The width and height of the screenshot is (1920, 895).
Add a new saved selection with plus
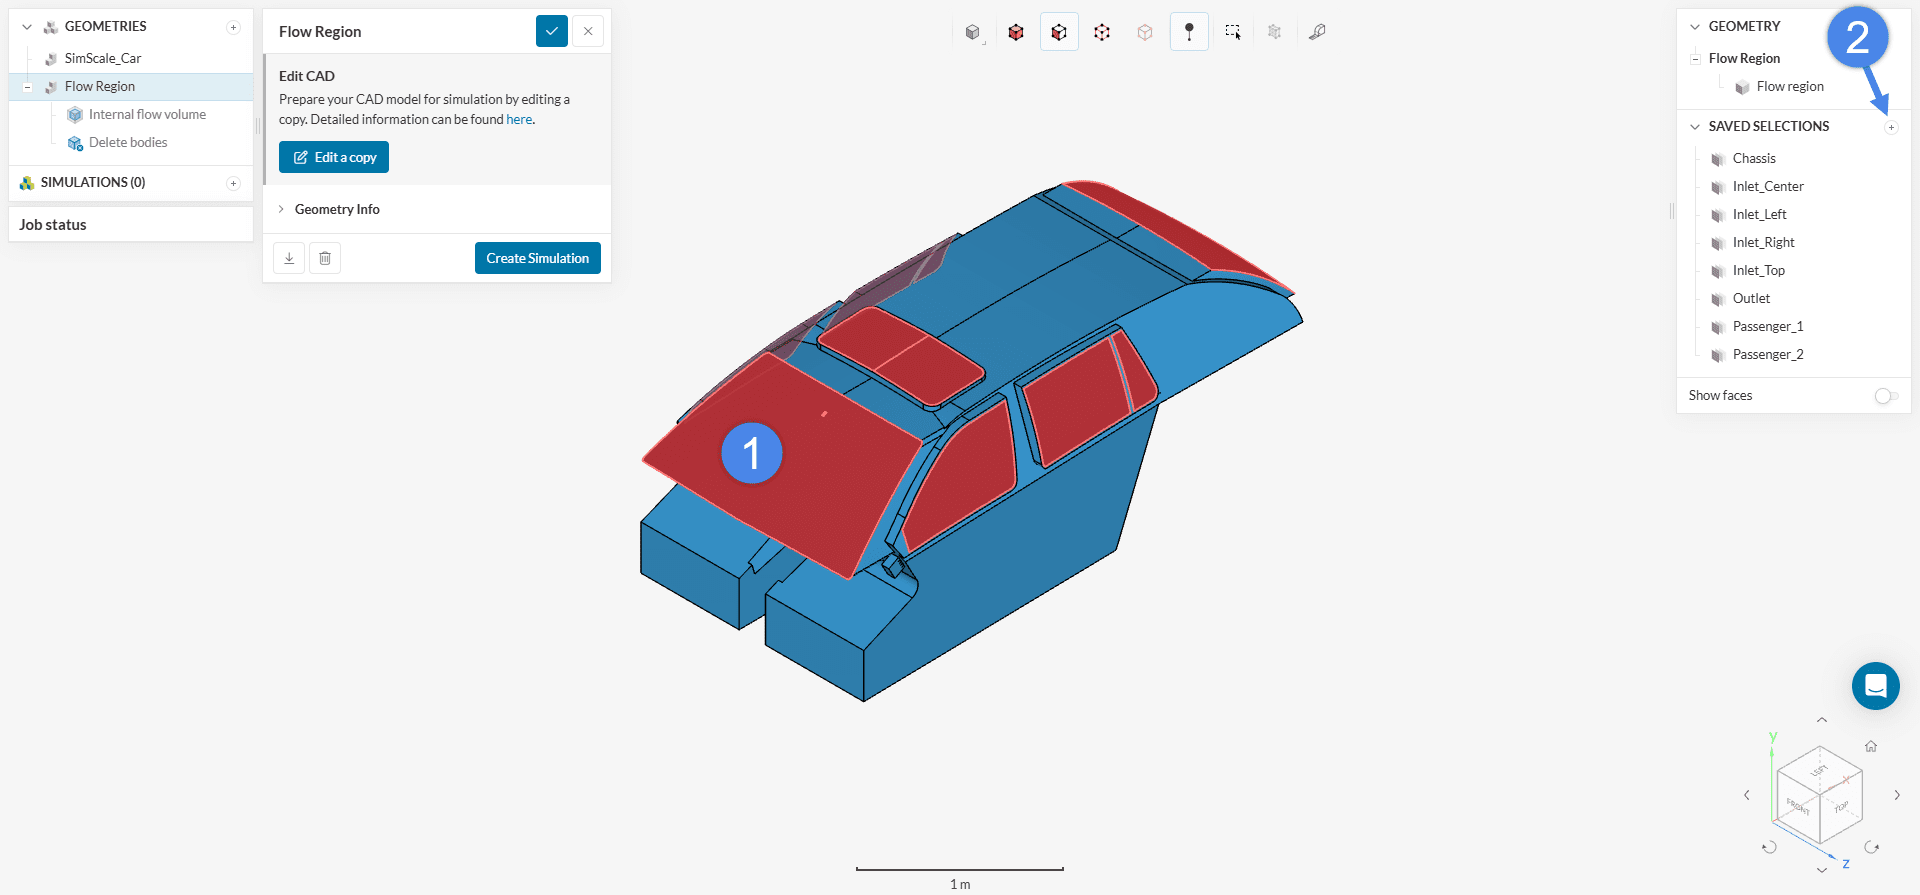pyautogui.click(x=1891, y=127)
